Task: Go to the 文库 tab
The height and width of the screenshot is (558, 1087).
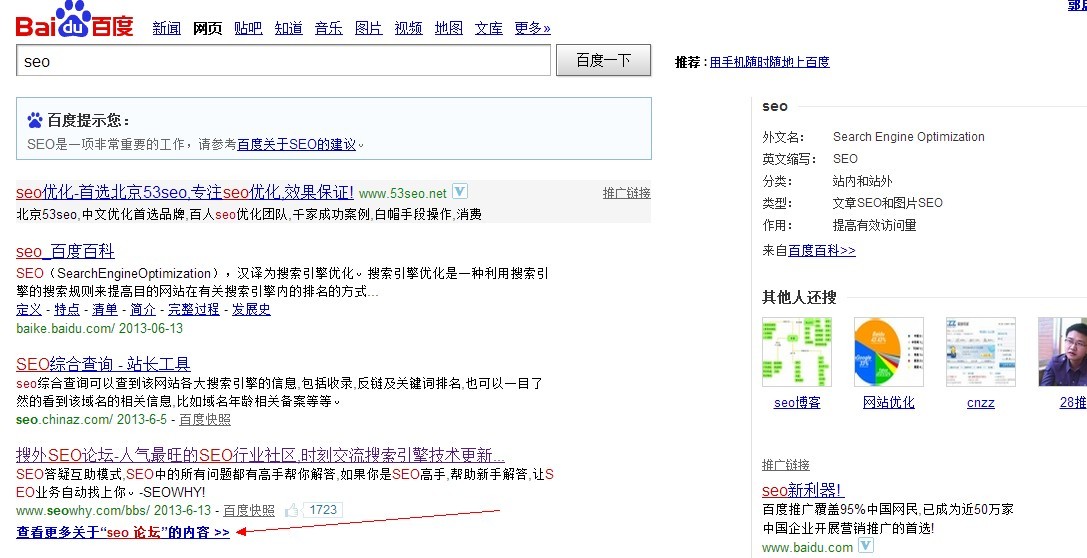Action: (x=489, y=28)
